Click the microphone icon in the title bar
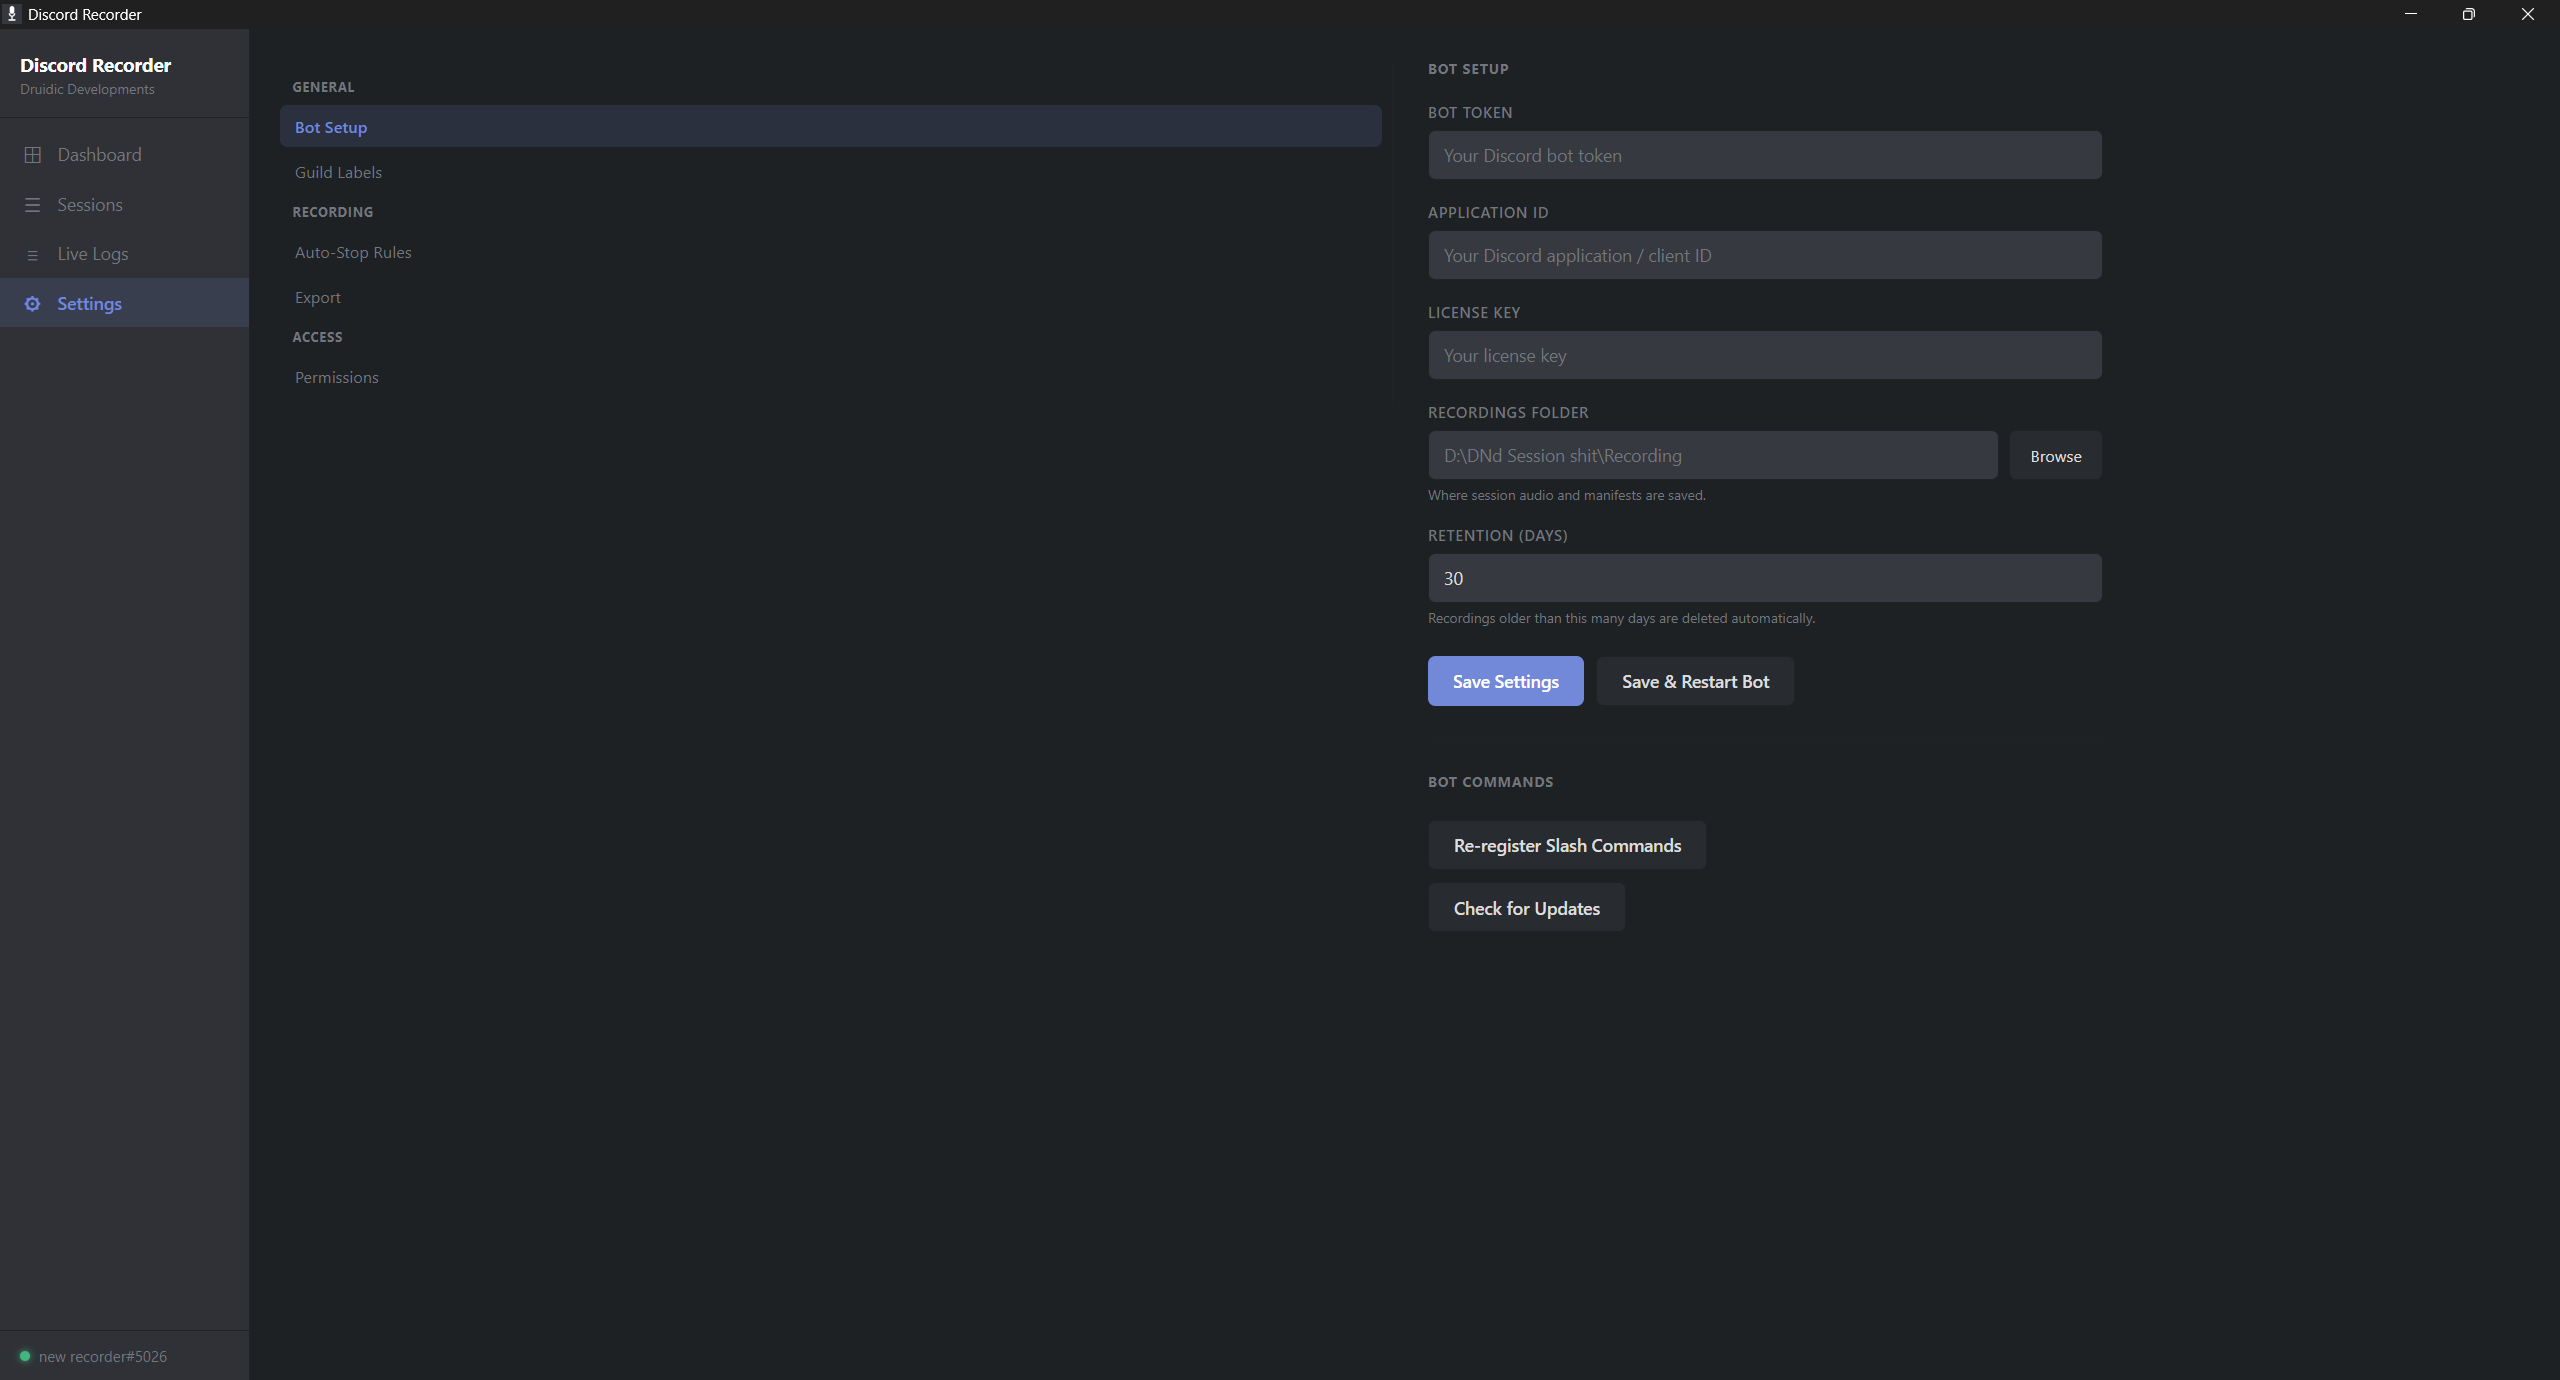The width and height of the screenshot is (2560, 1380). point(13,14)
